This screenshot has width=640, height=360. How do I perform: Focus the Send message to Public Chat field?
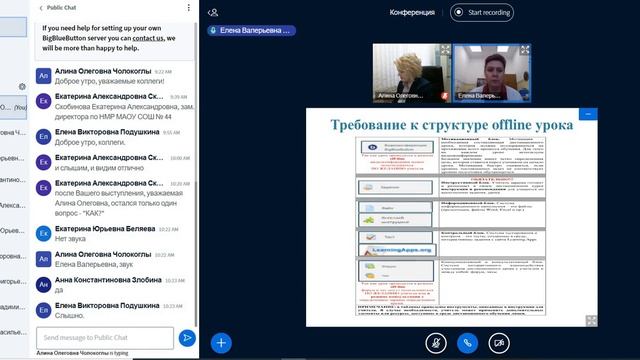tap(105, 338)
